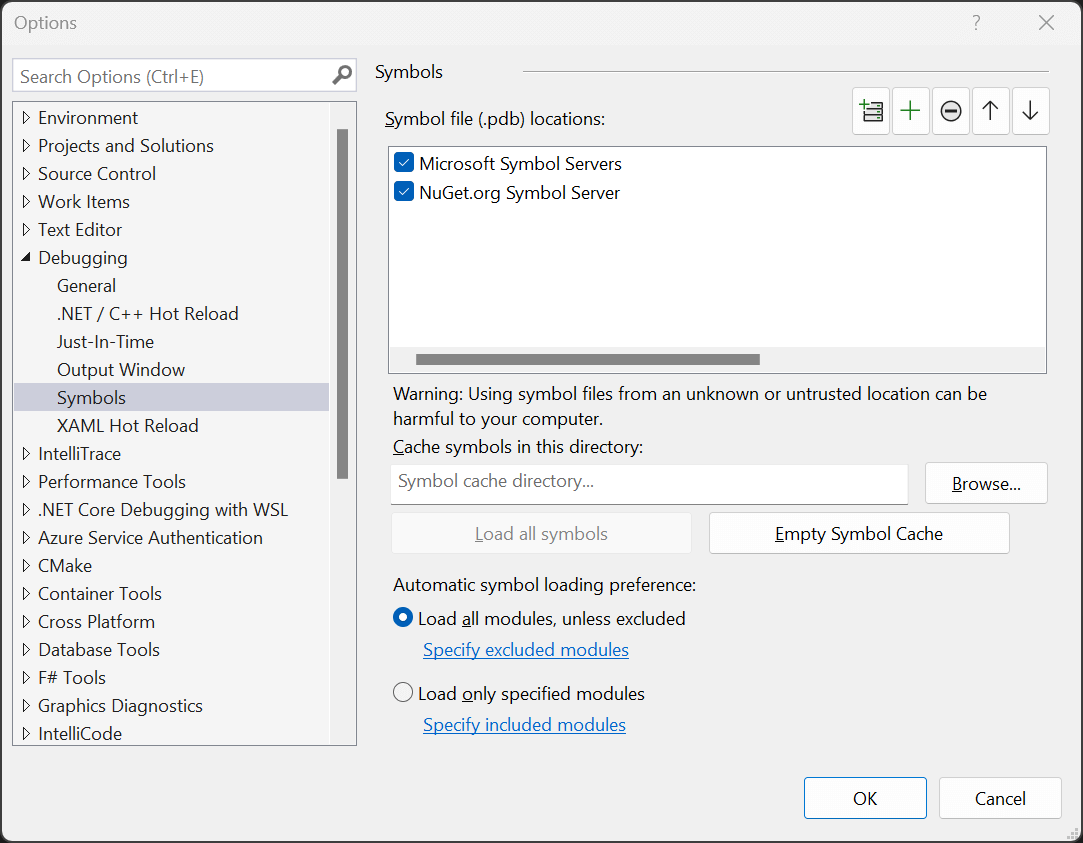
Task: Select XAML Hot Reload in the tree
Action: tap(127, 426)
